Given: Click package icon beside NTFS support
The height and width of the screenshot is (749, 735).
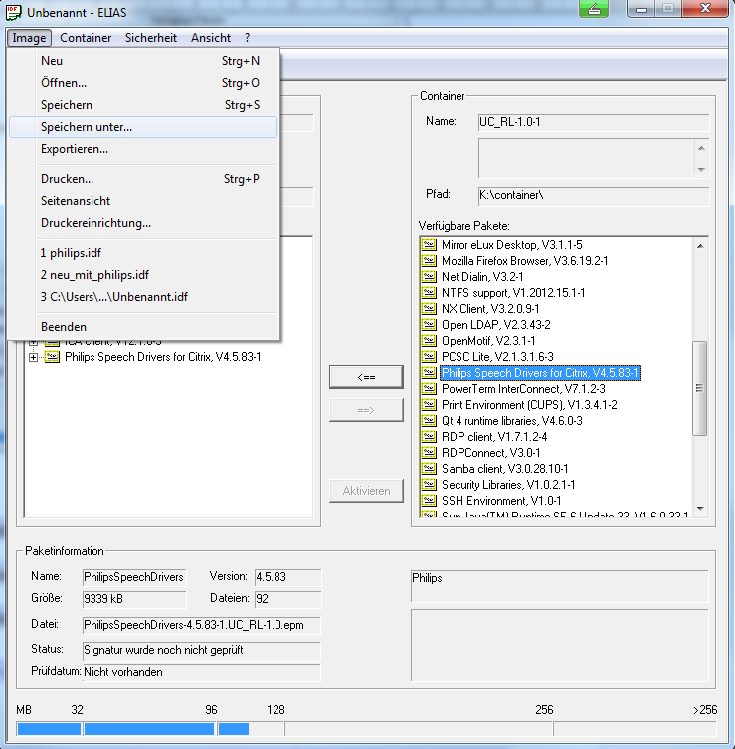Looking at the screenshot, I should (x=429, y=293).
